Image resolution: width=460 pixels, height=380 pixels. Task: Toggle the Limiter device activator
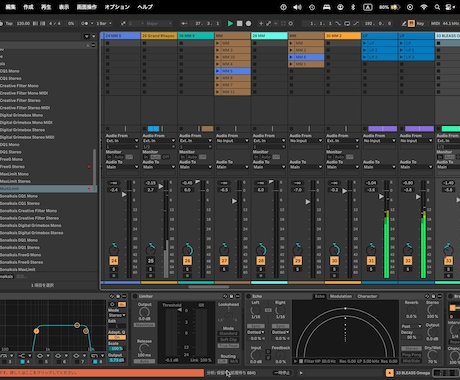[x=135, y=296]
